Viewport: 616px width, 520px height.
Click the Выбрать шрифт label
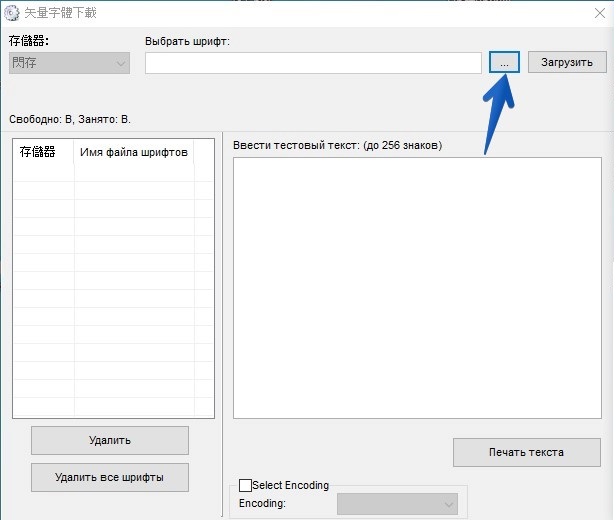click(x=187, y=41)
